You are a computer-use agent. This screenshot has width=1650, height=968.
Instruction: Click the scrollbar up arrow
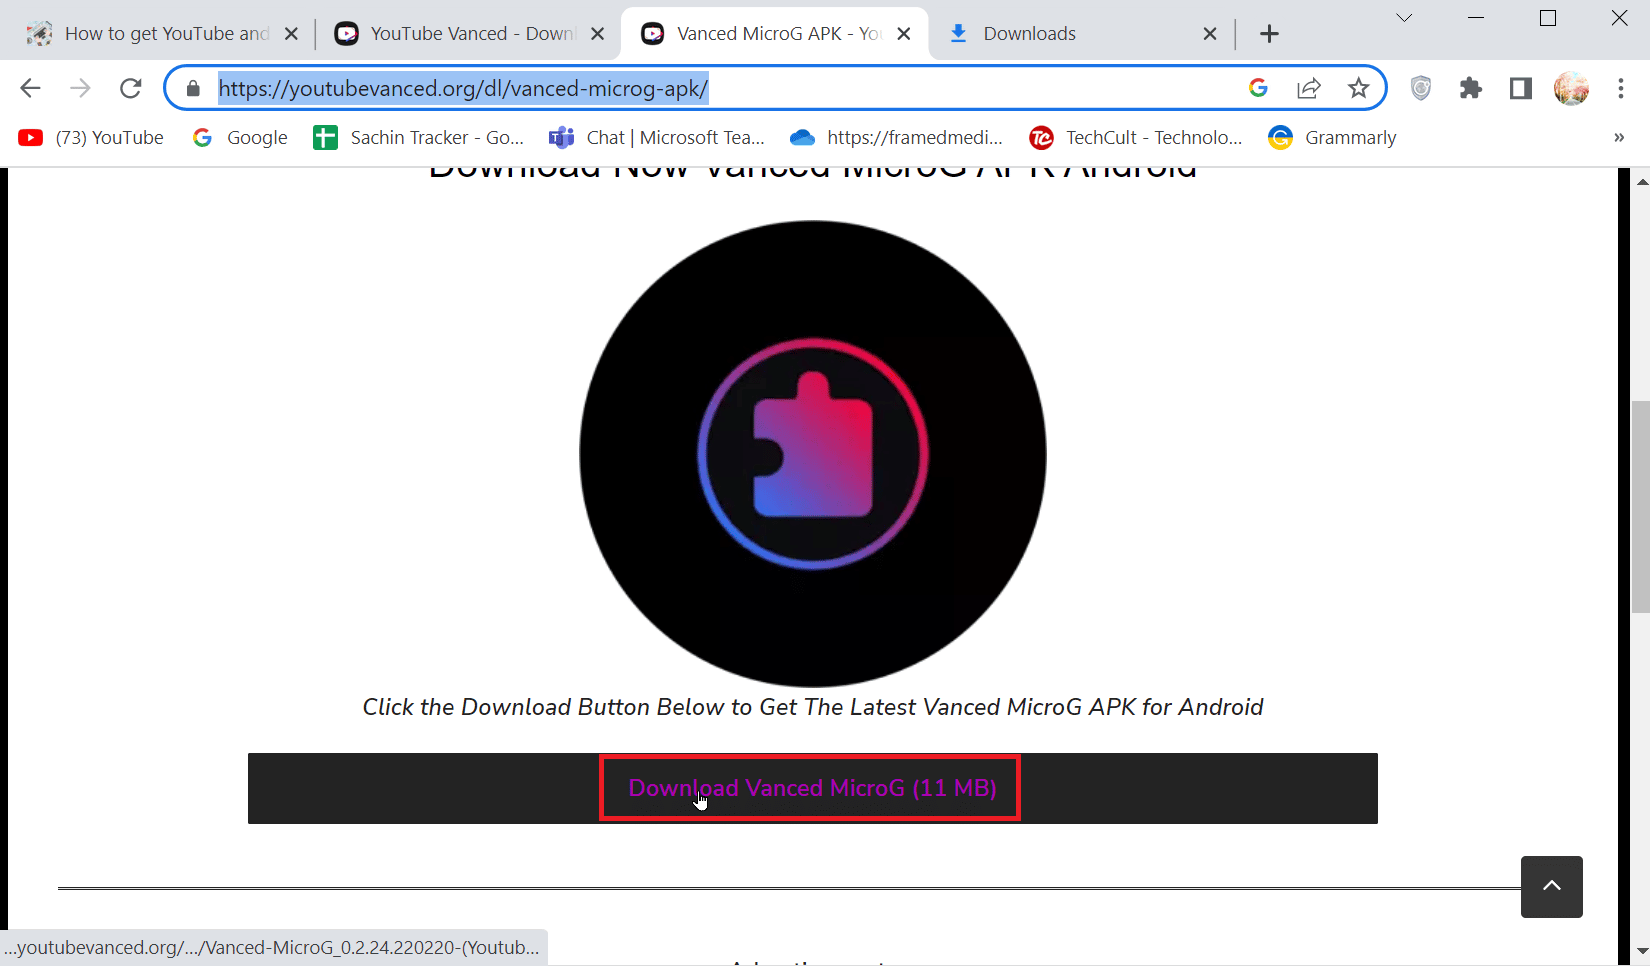1641,181
